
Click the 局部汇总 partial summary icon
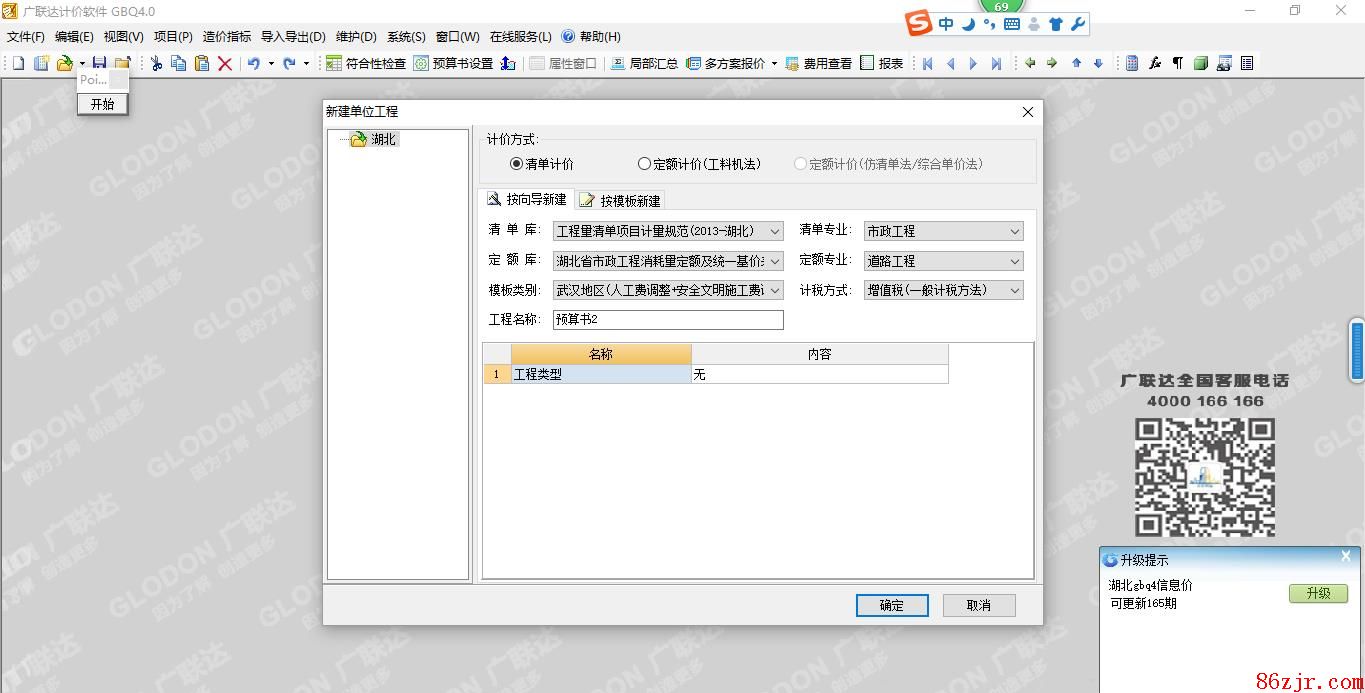click(644, 63)
